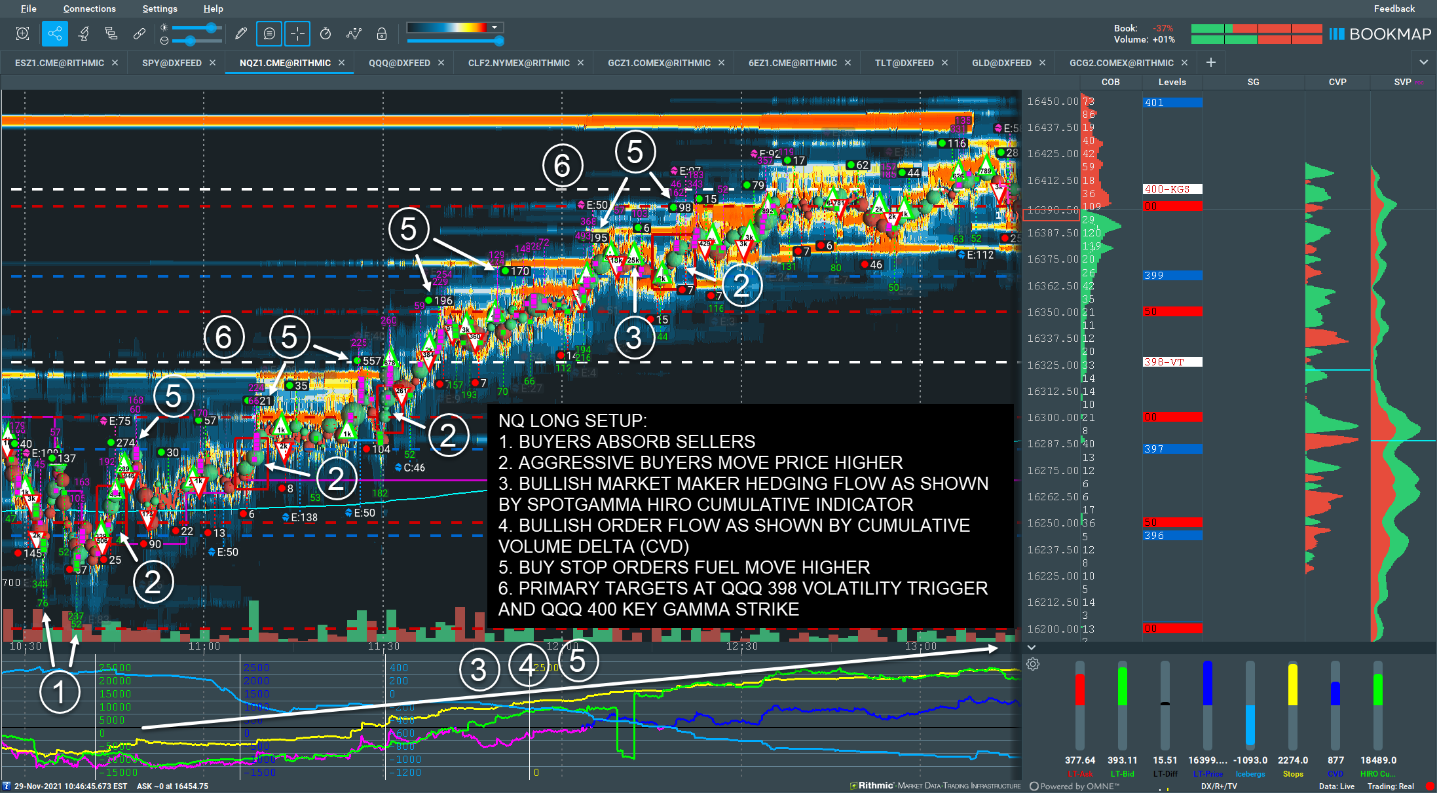Close the NQZ1.CME@RITHMIC tab

[340, 63]
